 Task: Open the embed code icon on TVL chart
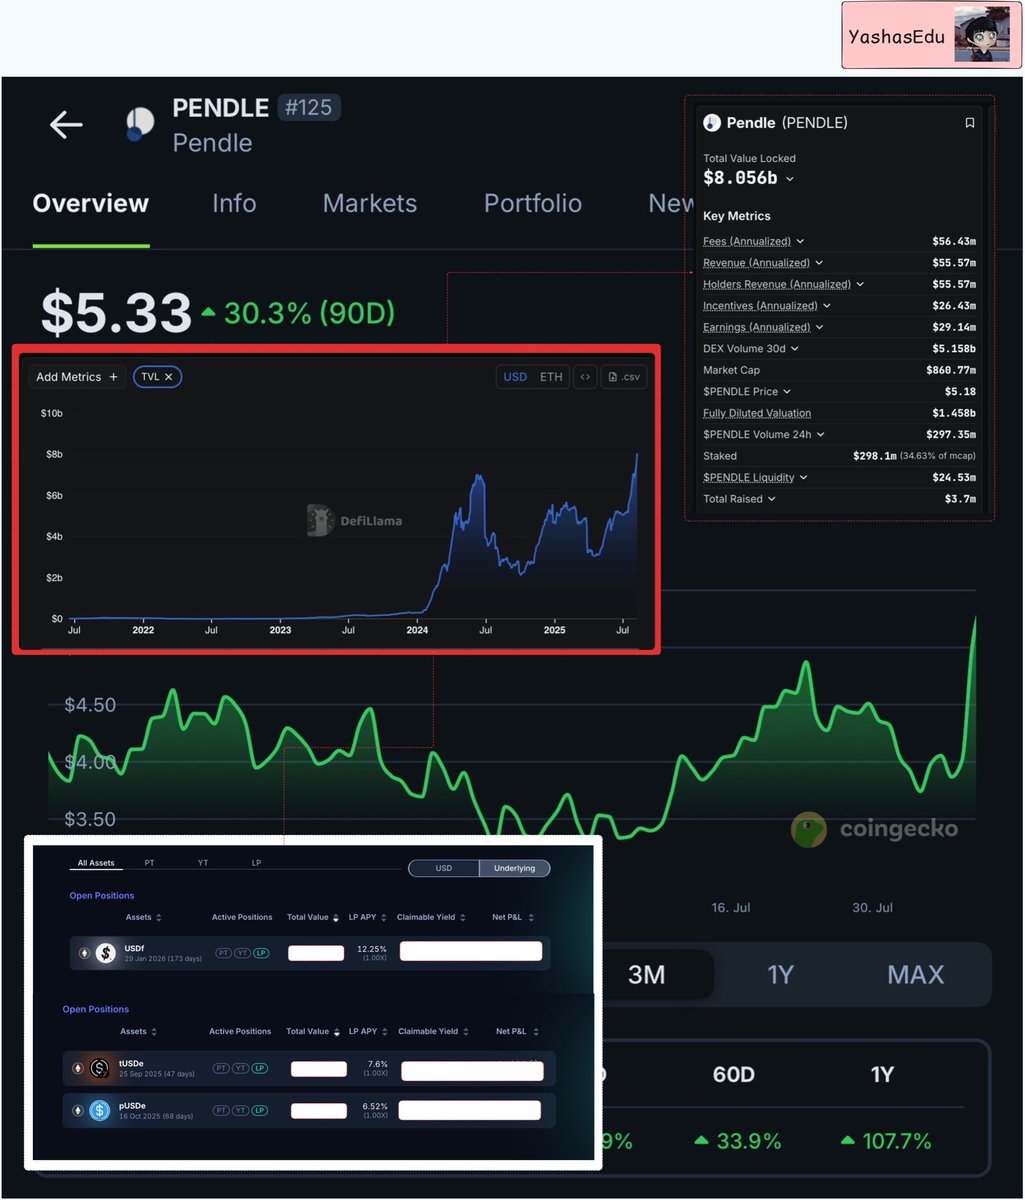click(x=585, y=377)
